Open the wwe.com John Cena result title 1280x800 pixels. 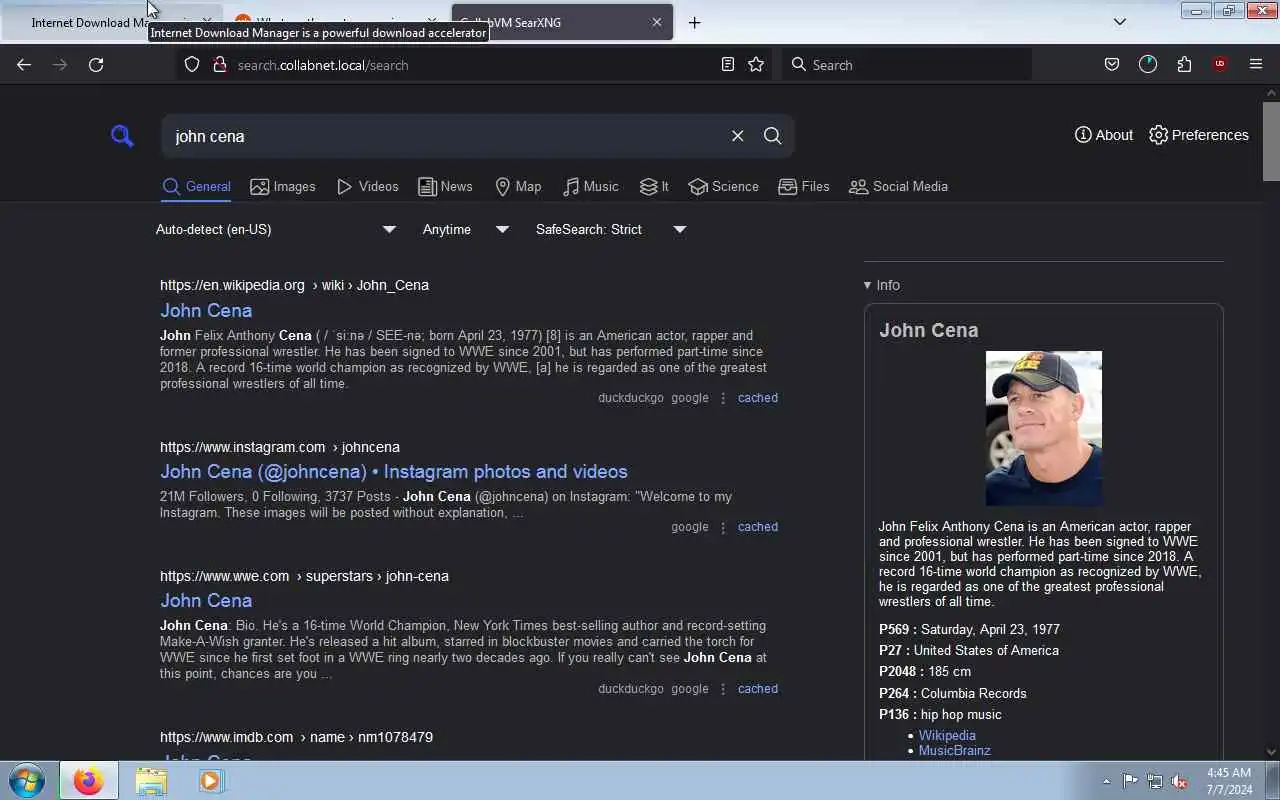(x=206, y=600)
